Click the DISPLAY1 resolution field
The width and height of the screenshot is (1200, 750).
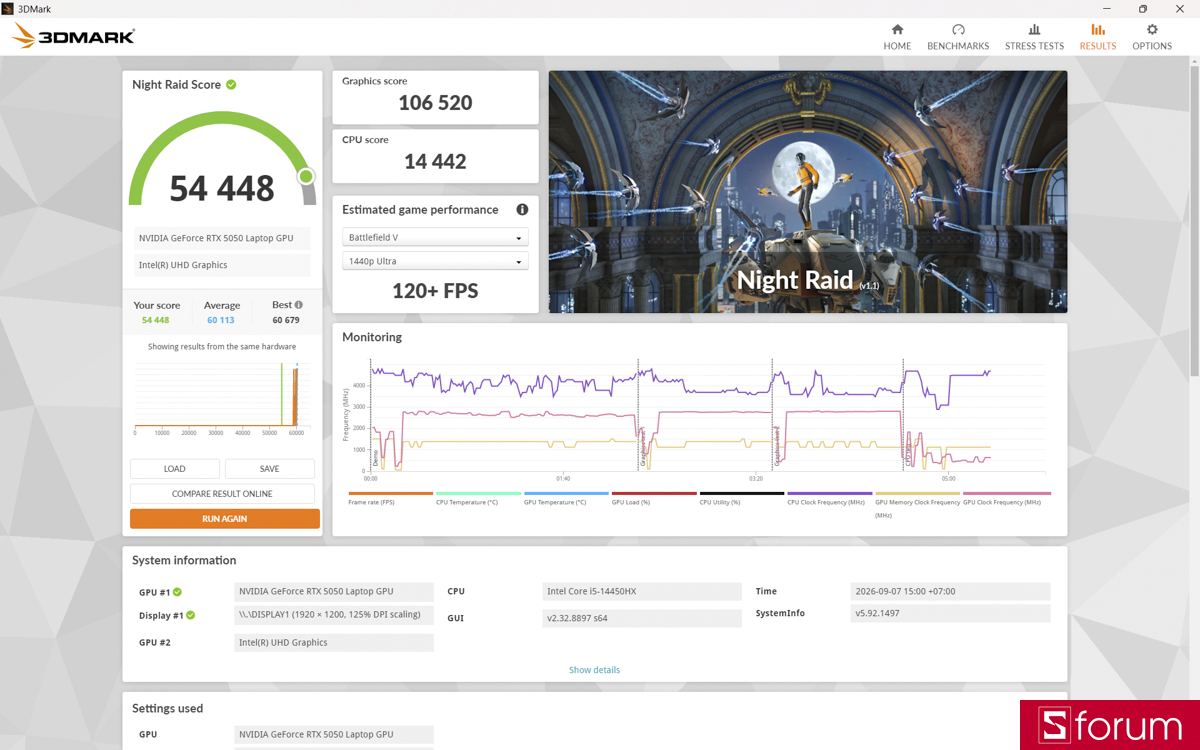(x=334, y=615)
